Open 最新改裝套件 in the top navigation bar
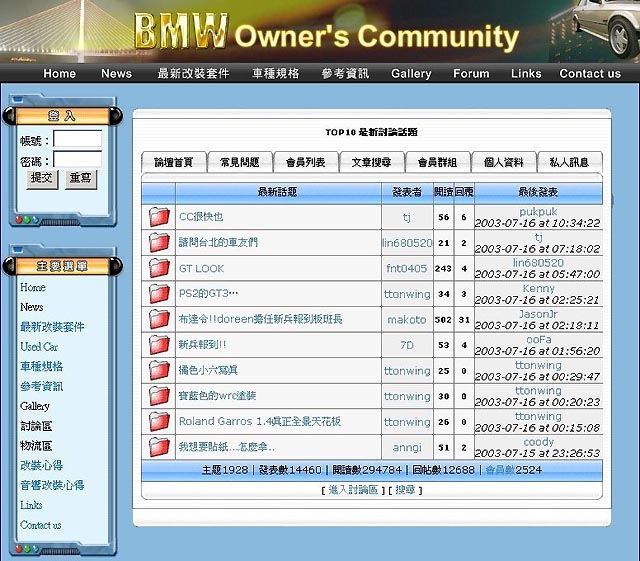This screenshot has height=561, width=640. pos(193,73)
